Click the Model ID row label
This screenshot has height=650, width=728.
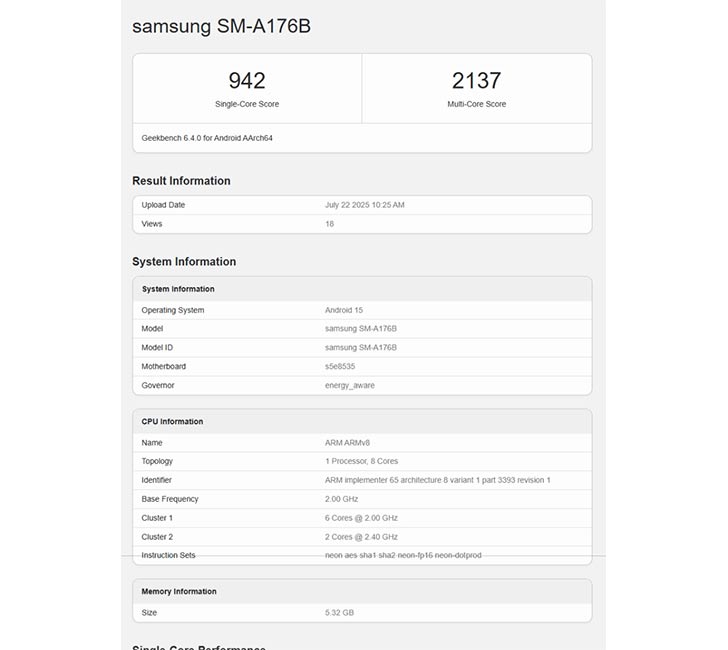(157, 348)
